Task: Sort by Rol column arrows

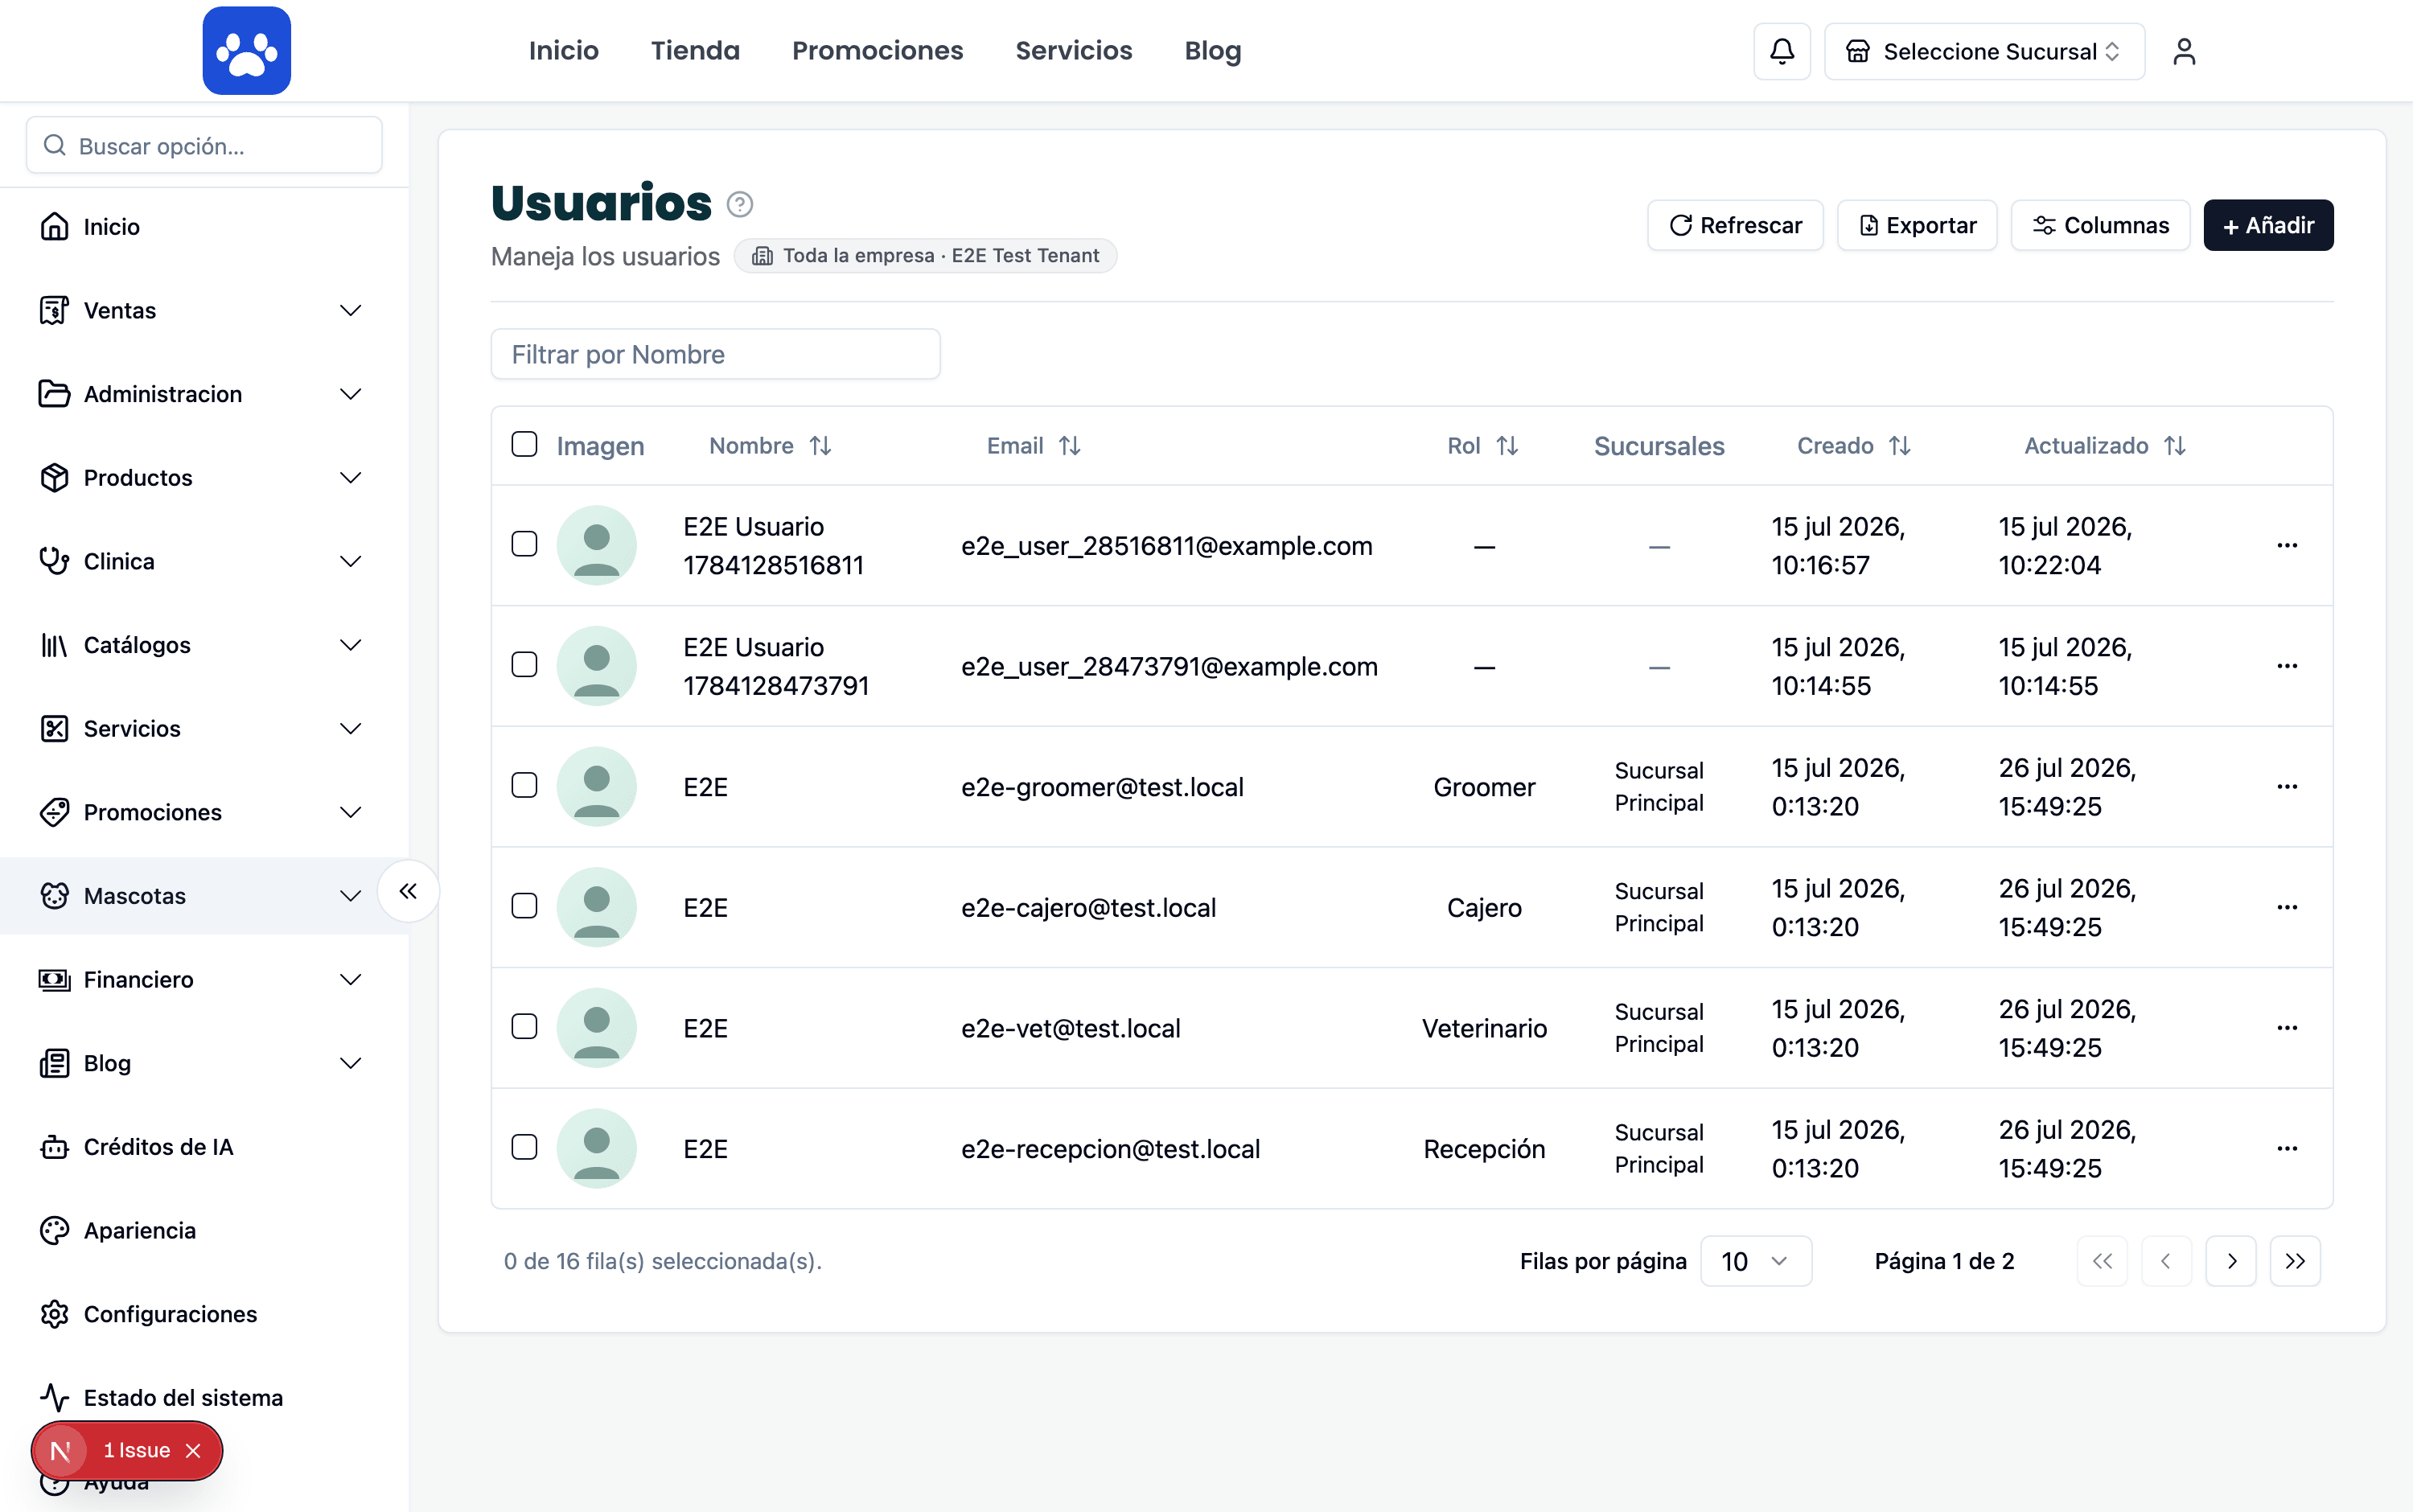Action: pyautogui.click(x=1506, y=446)
